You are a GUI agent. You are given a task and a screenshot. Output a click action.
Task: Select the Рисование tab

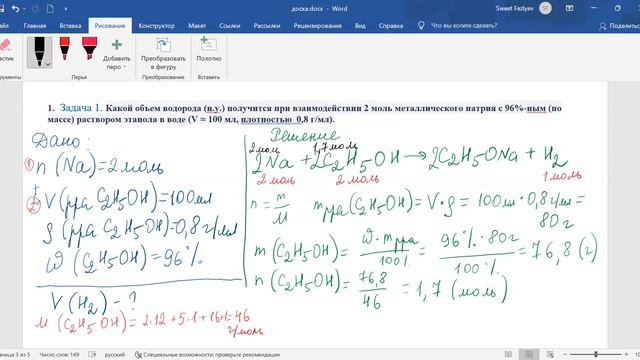pos(110,26)
